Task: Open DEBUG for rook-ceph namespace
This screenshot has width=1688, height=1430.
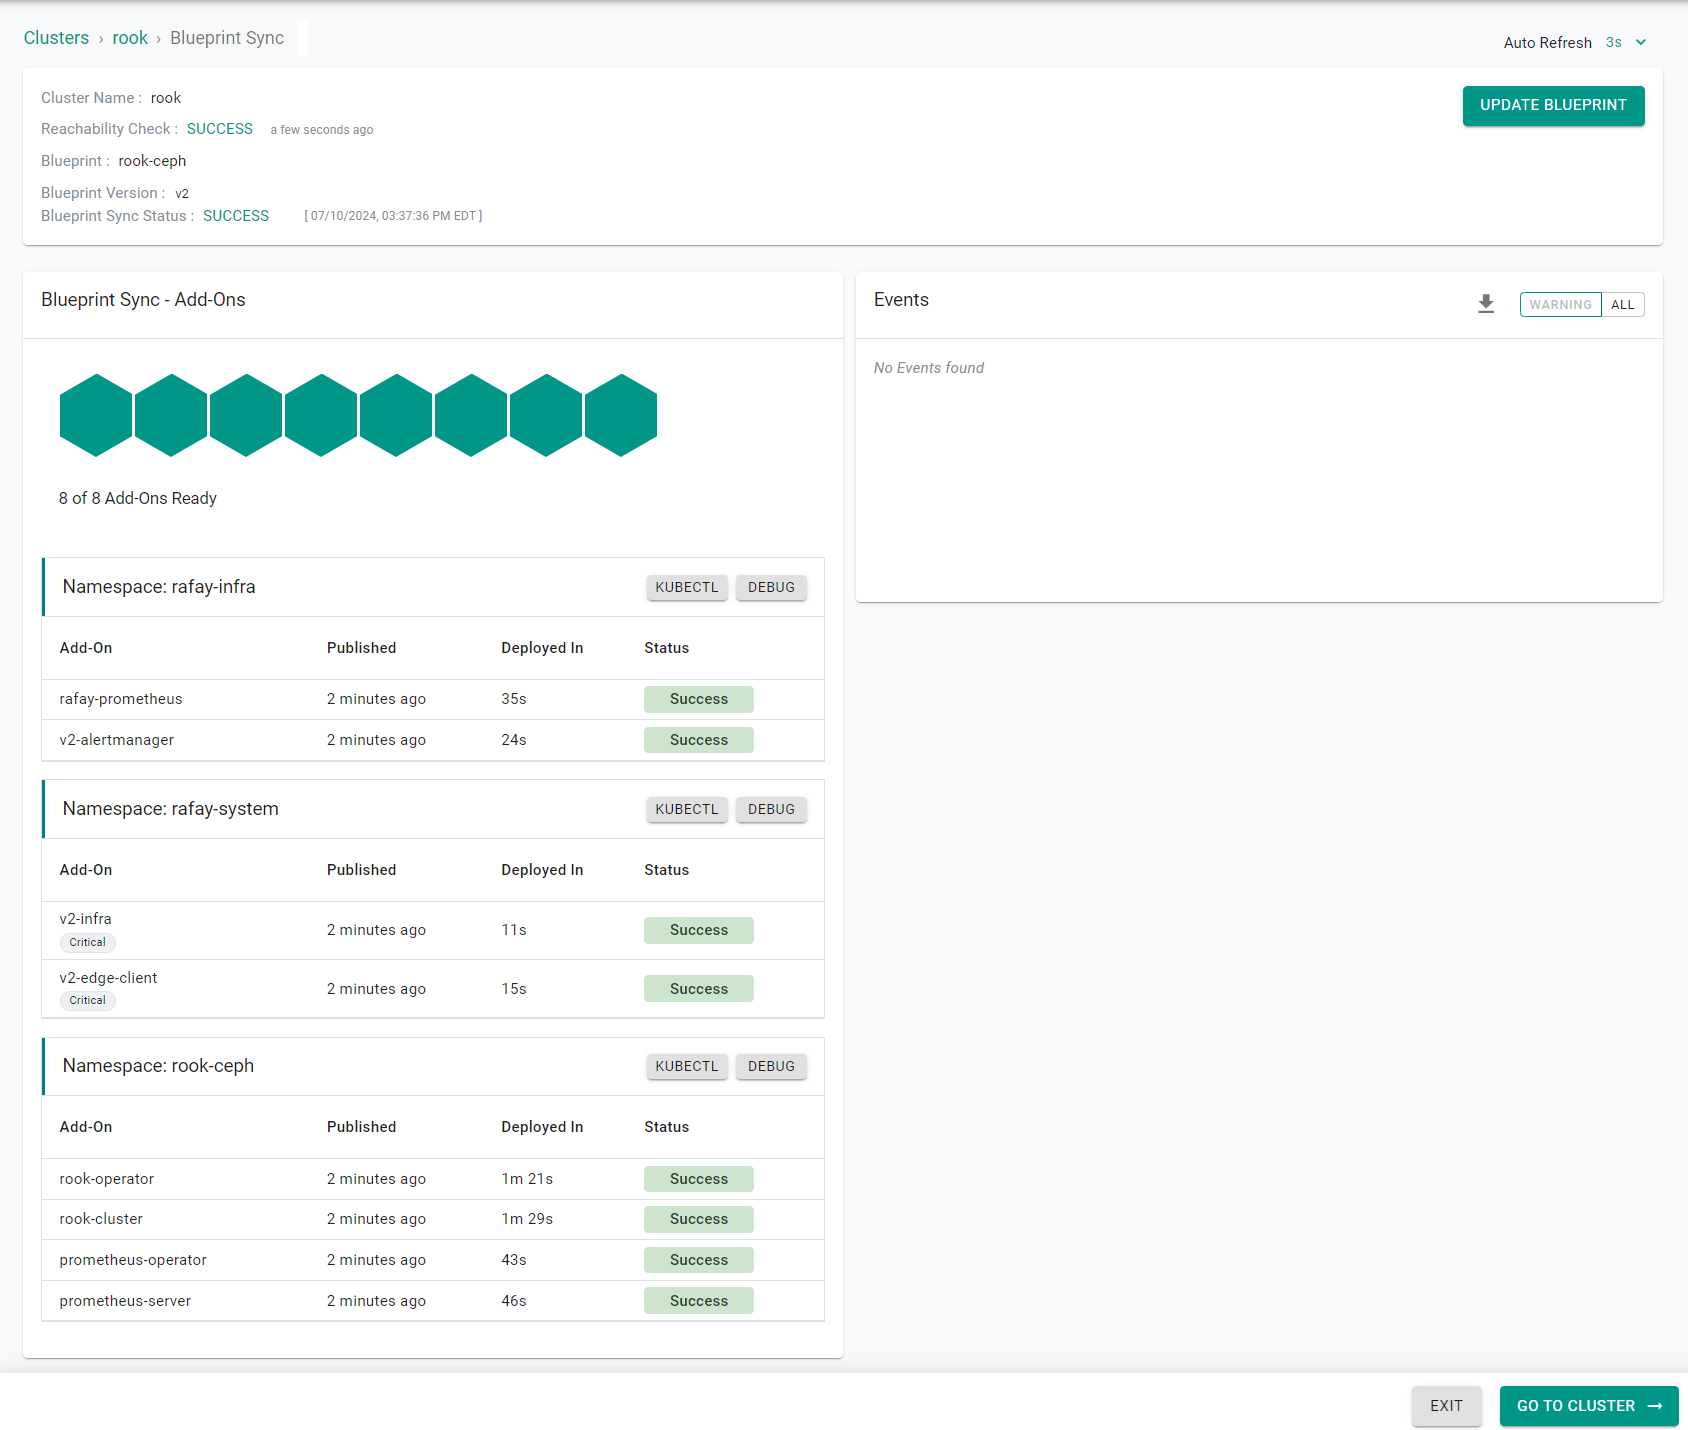Action: coord(771,1066)
